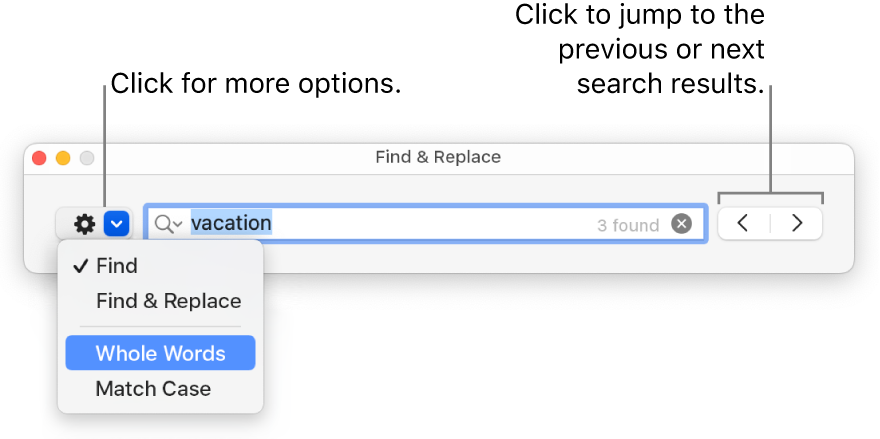The height and width of the screenshot is (439, 880).
Task: Enable the Whole Words option
Action: point(160,353)
